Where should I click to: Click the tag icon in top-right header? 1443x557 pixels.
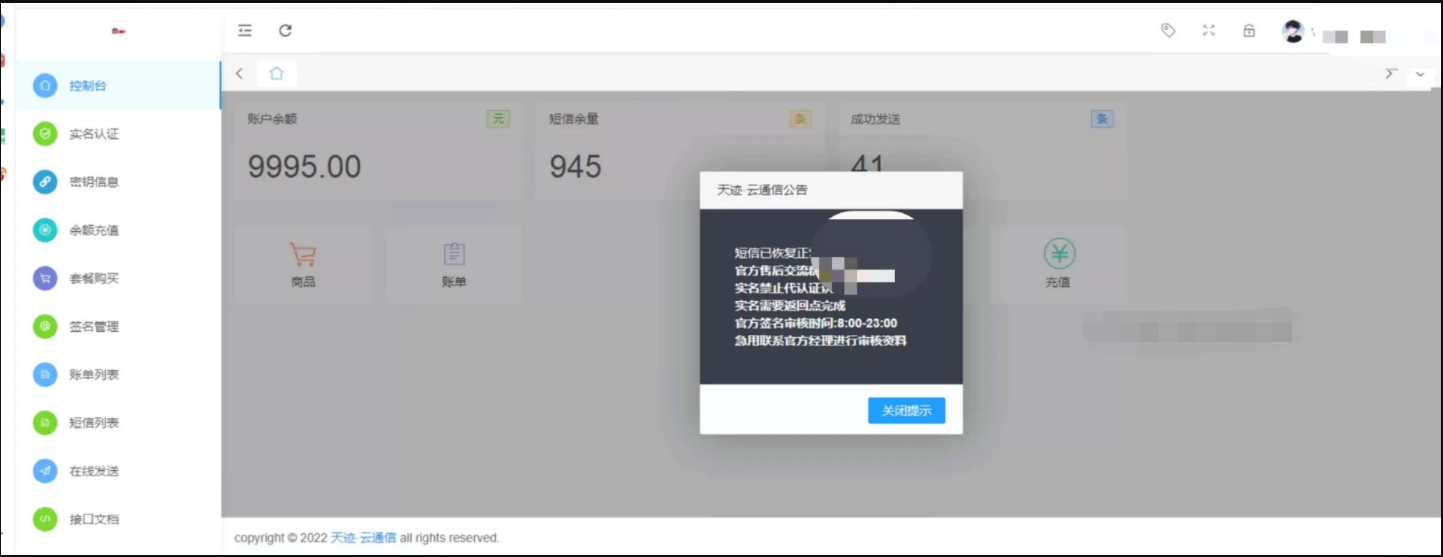pyautogui.click(x=1168, y=31)
